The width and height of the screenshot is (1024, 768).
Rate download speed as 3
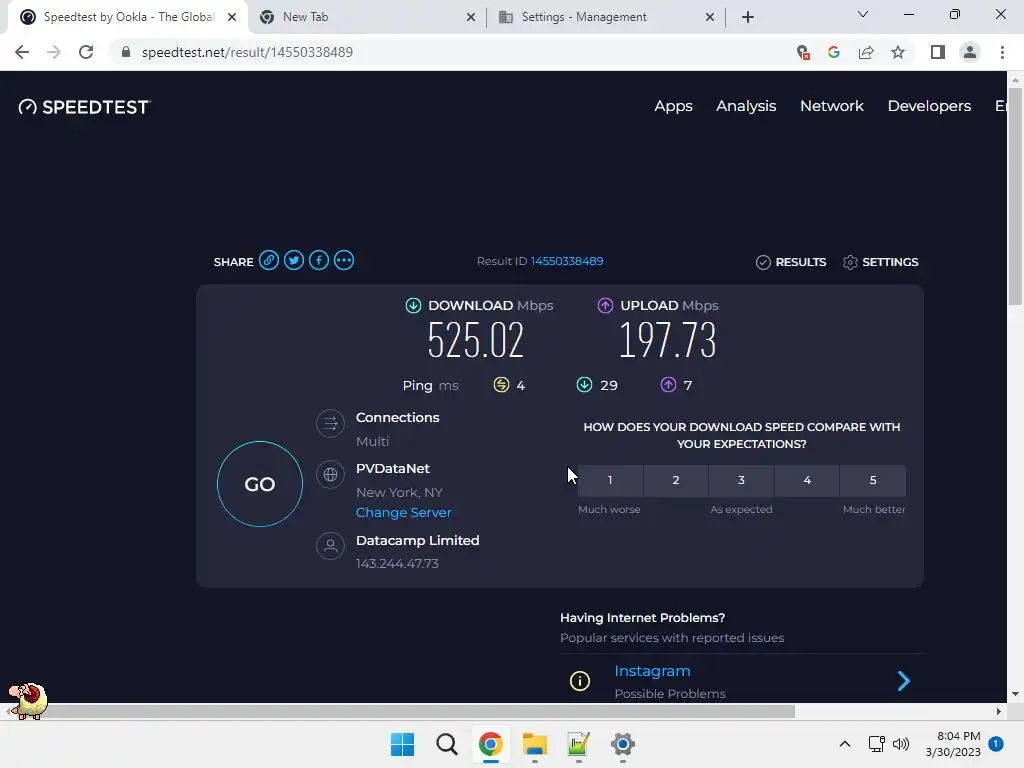pos(741,481)
